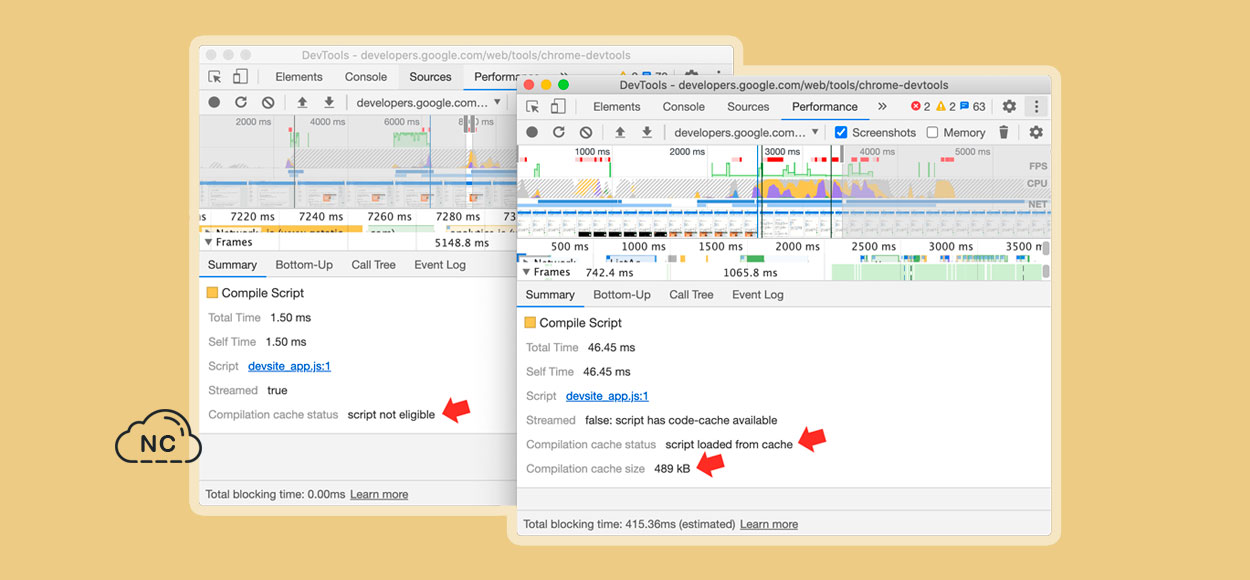
Task: Open the three-dot customize menu in front window
Action: pyautogui.click(x=1036, y=106)
